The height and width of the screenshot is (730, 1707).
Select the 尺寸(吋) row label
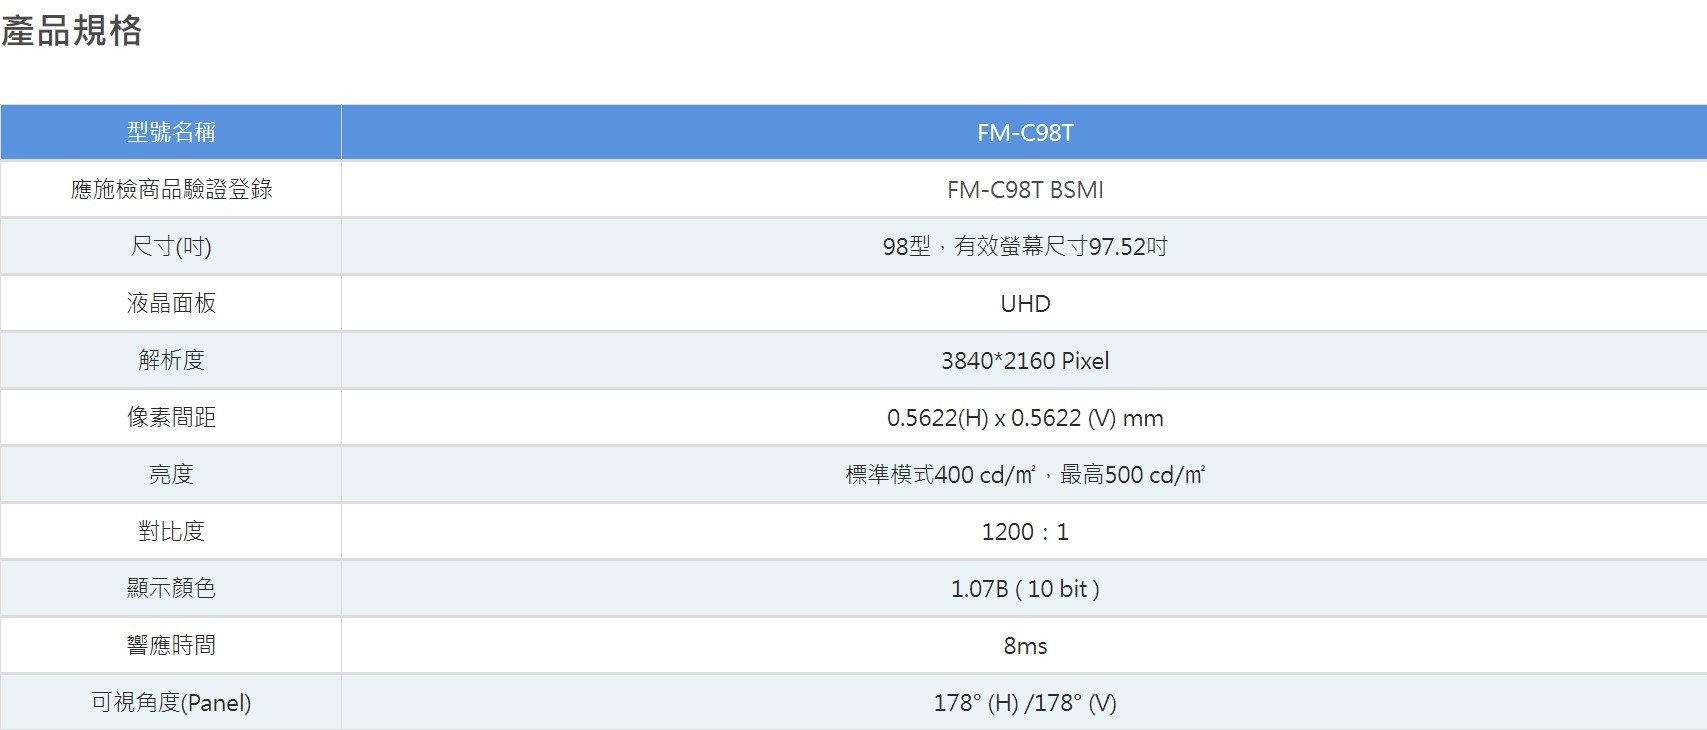click(171, 246)
